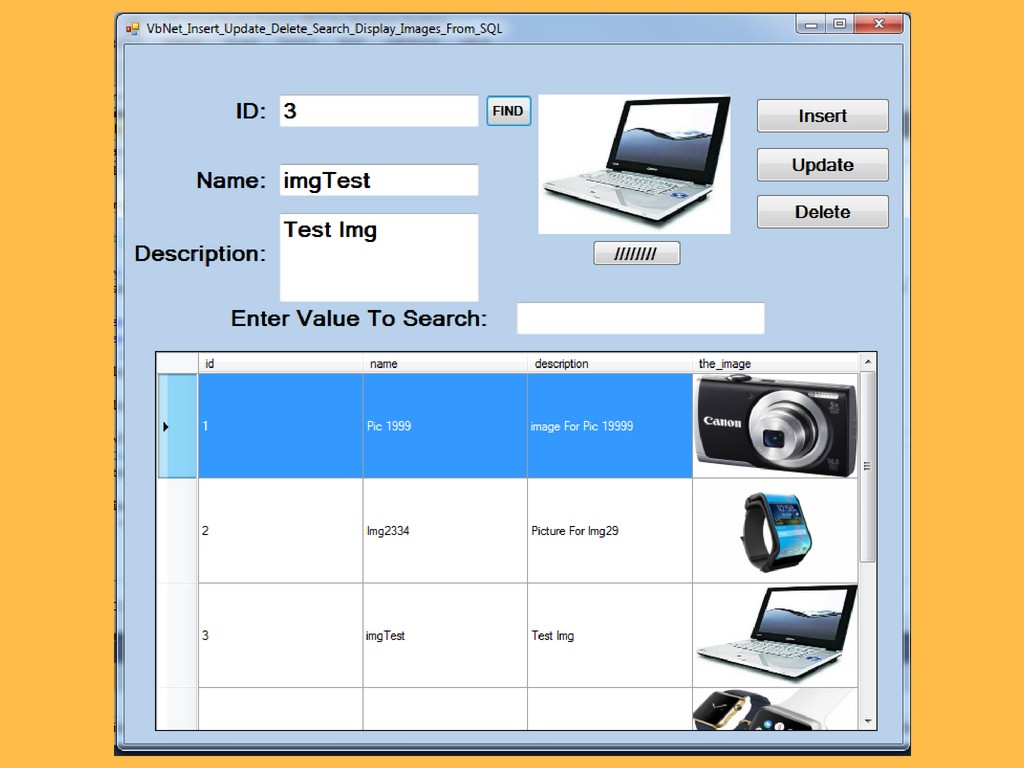Image resolution: width=1024 pixels, height=768 pixels.
Task: Click the smartwatch image in row 2
Action: 775,531
